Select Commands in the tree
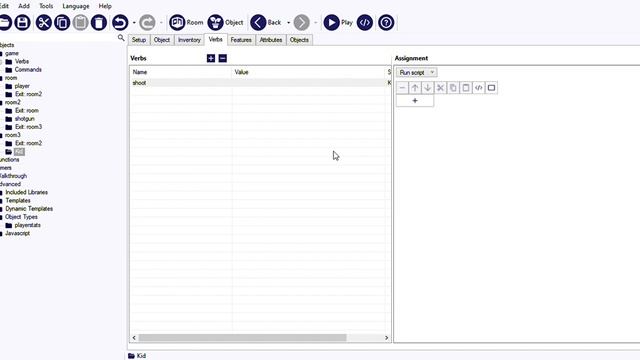 (28, 70)
